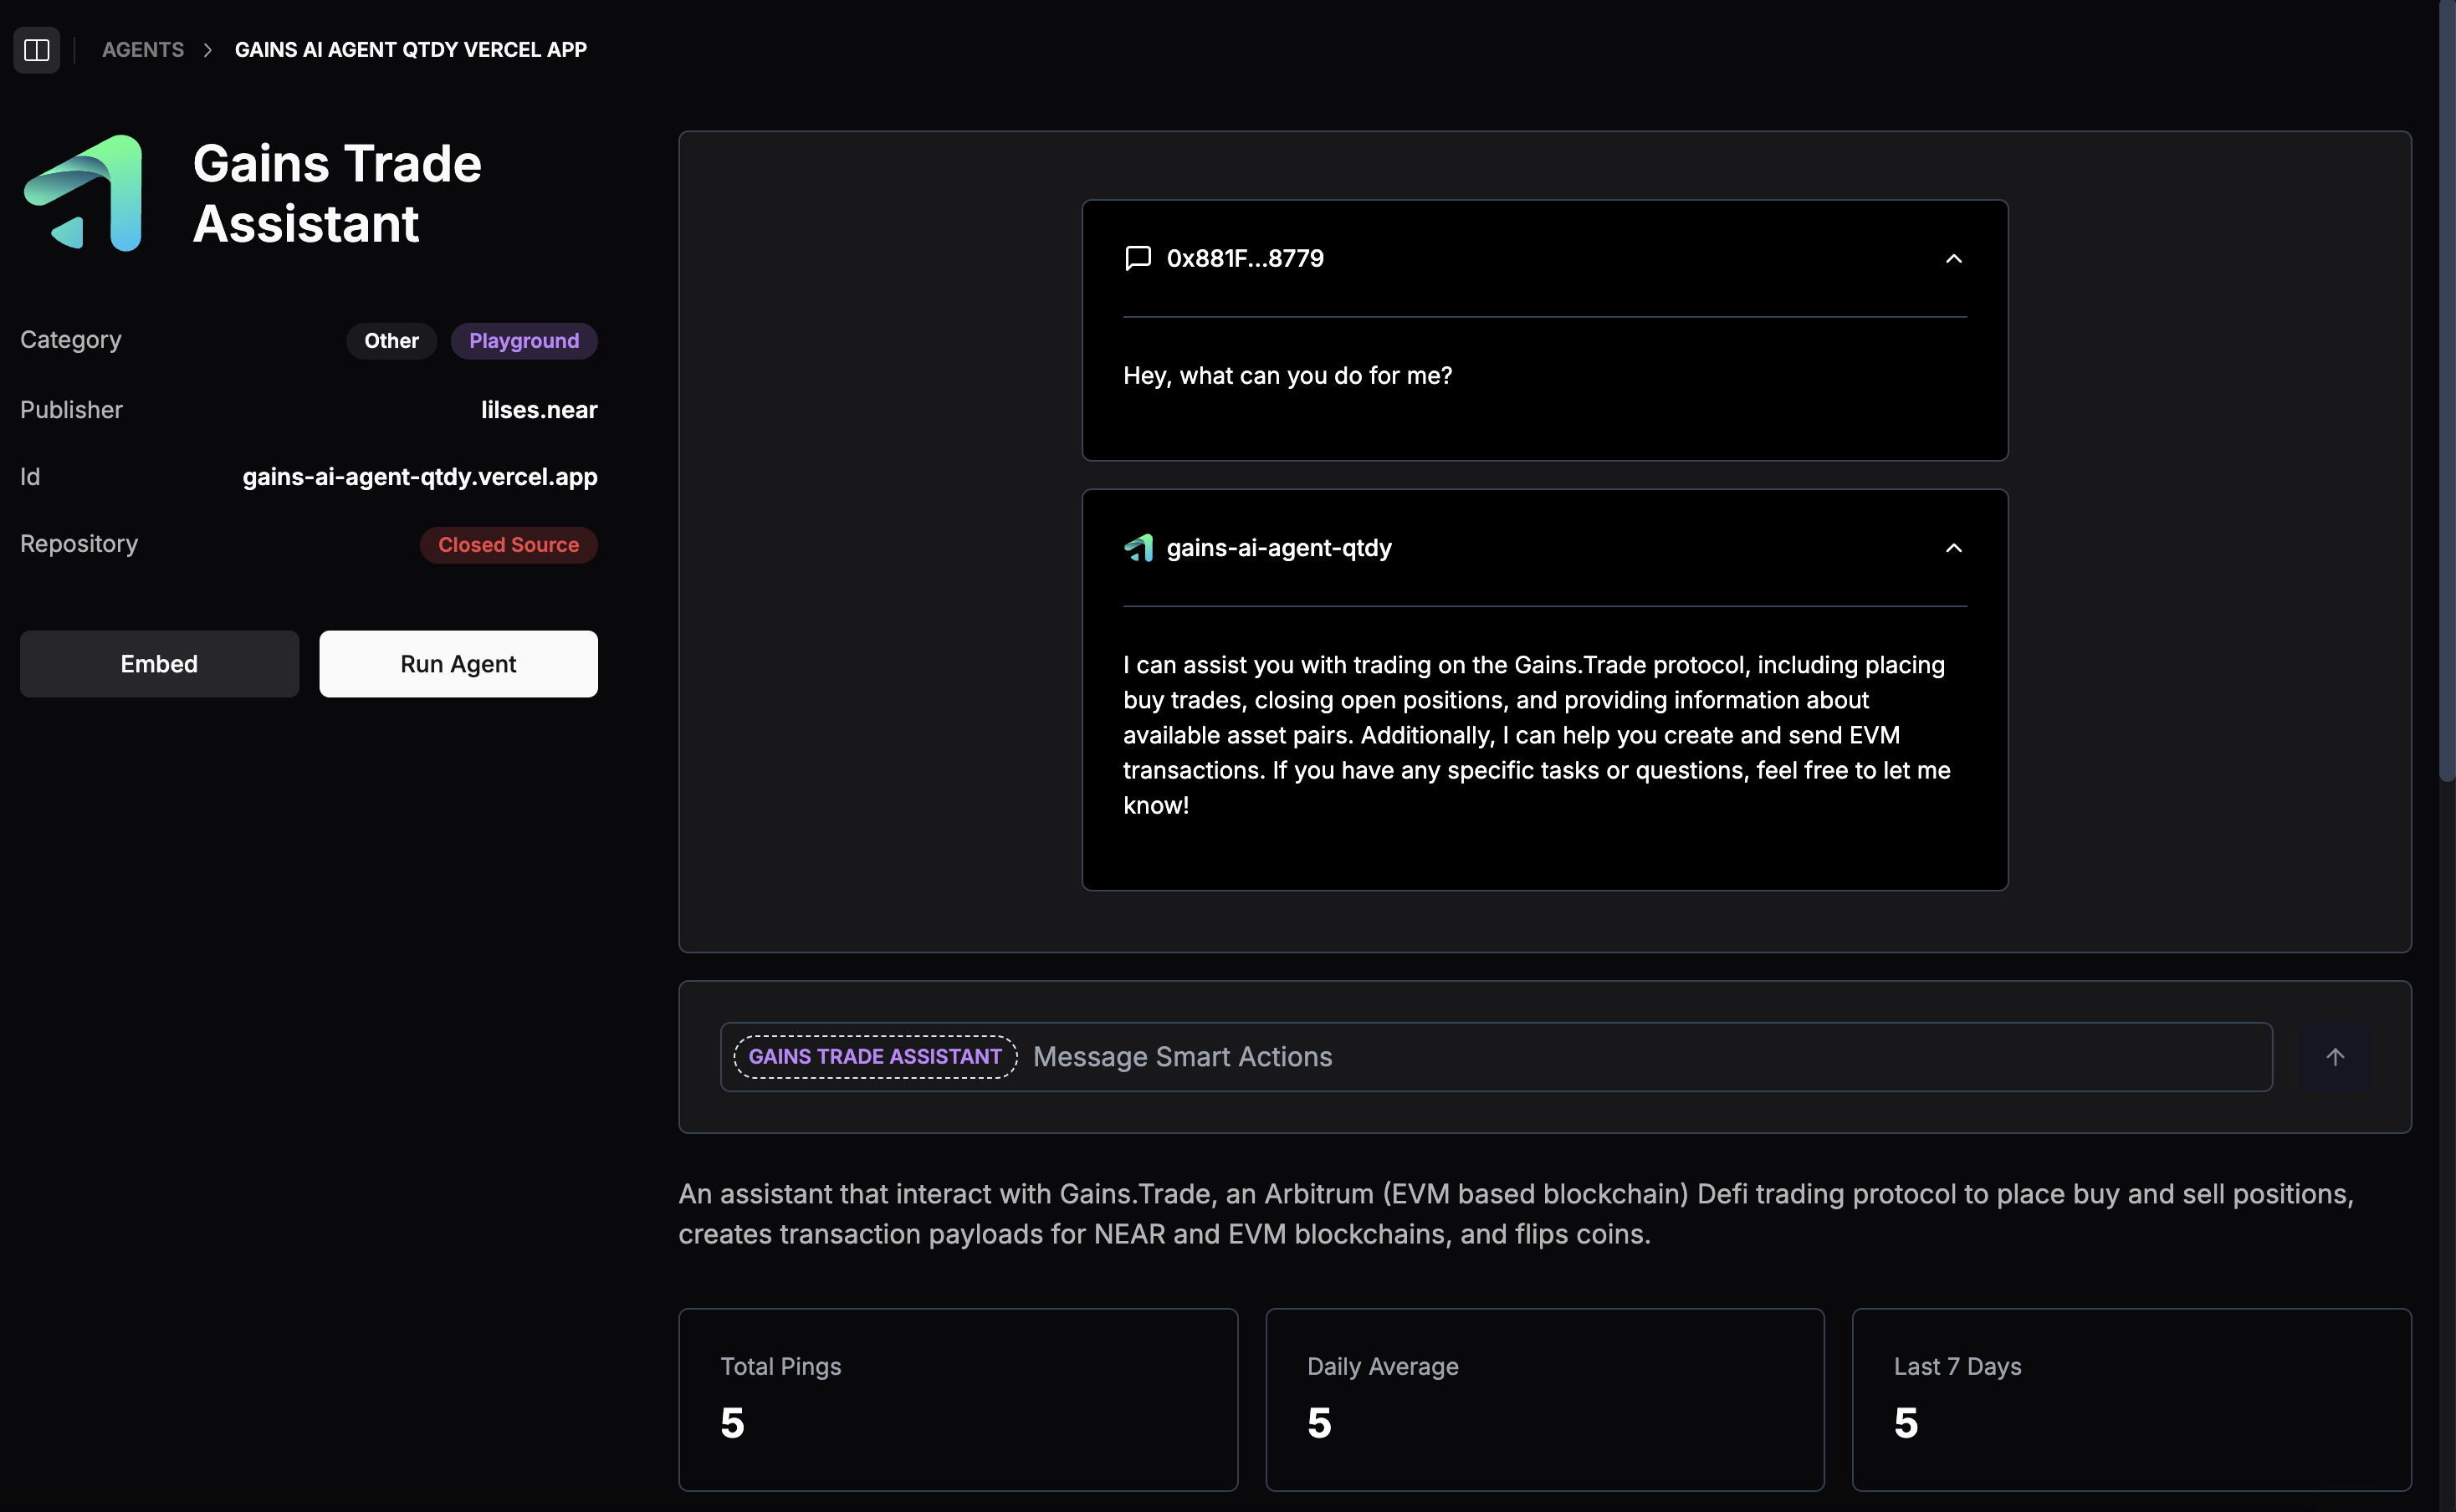2456x1512 pixels.
Task: Click the Total Pings stat card
Action: 957,1398
